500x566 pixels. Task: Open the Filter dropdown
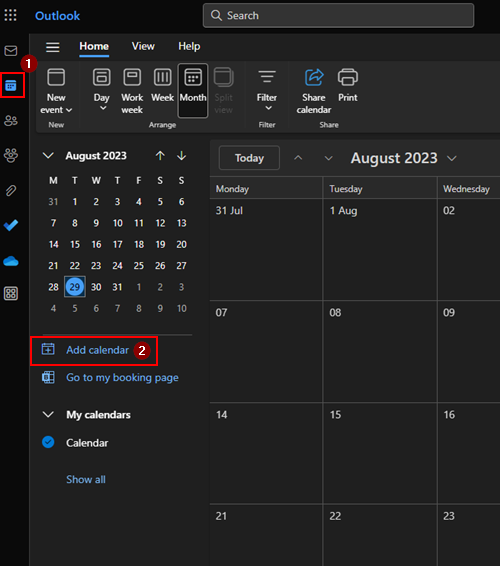pyautogui.click(x=267, y=91)
